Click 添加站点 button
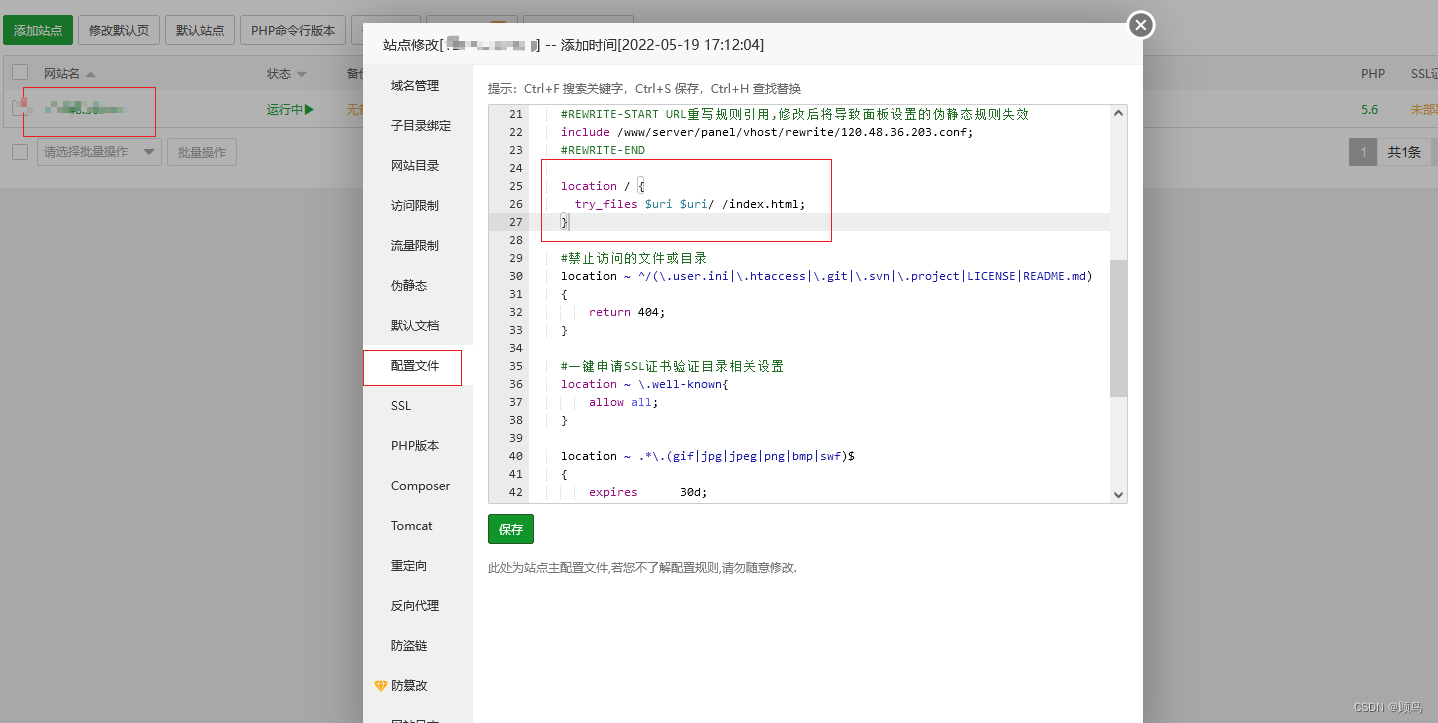Viewport: 1438px width, 723px height. coord(38,30)
